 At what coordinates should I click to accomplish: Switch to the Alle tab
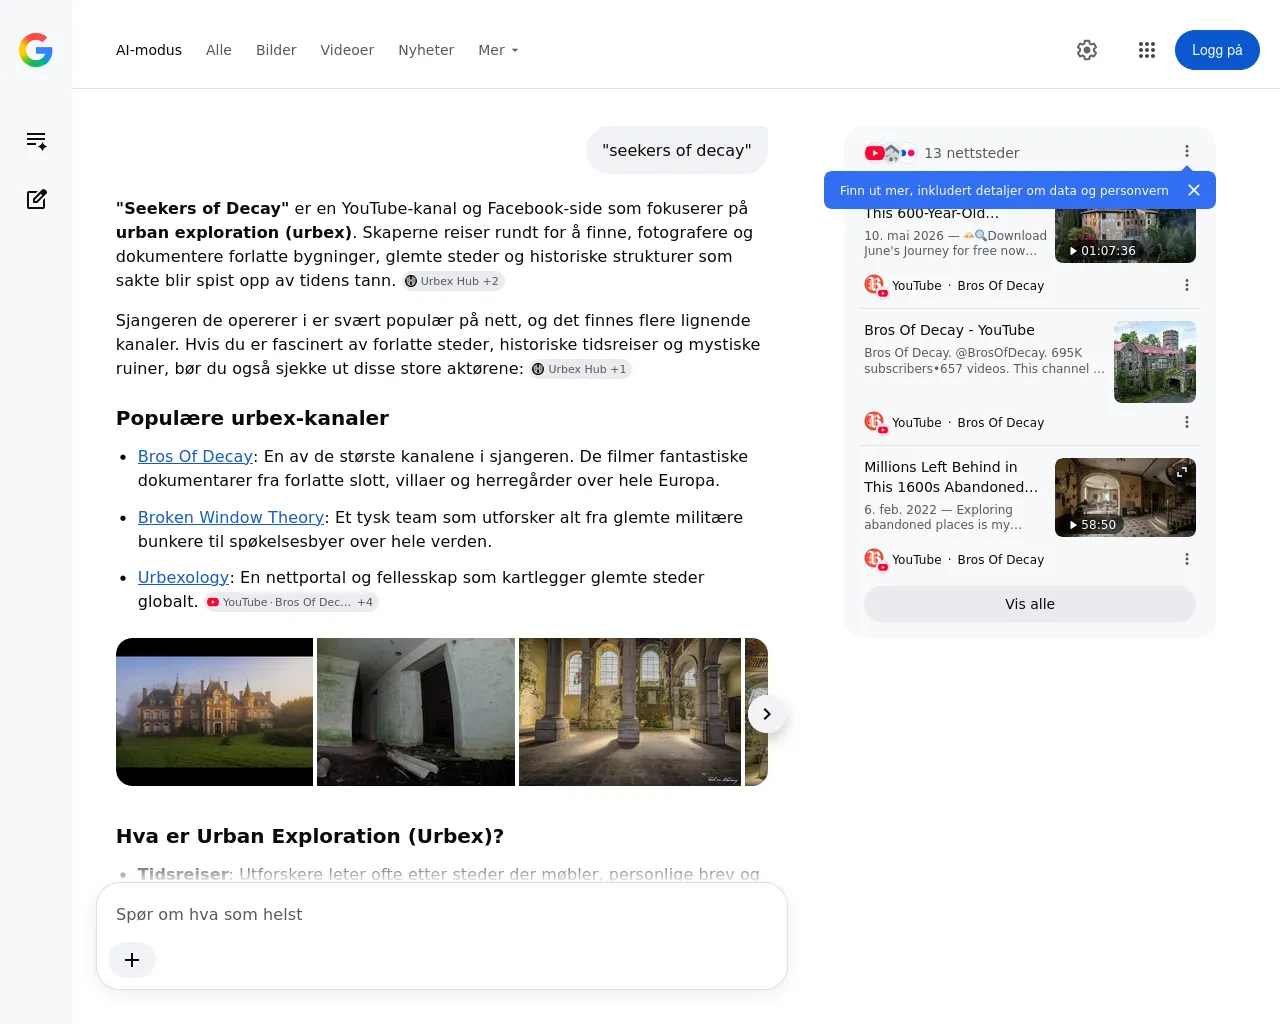[x=219, y=50]
